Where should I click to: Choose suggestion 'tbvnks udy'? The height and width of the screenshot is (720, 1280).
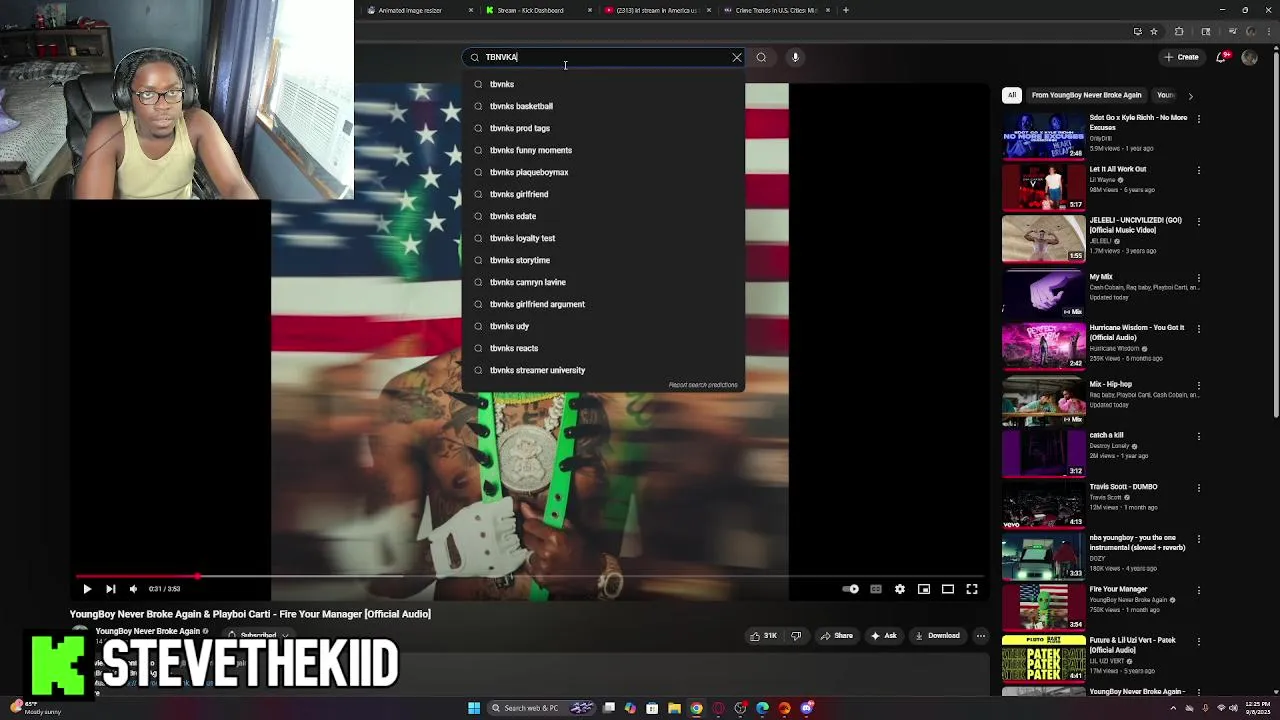point(603,326)
